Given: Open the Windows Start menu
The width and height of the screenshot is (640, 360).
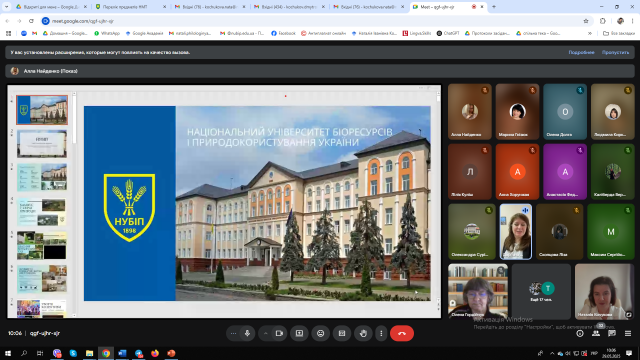Looking at the screenshot, I should (x=8, y=353).
